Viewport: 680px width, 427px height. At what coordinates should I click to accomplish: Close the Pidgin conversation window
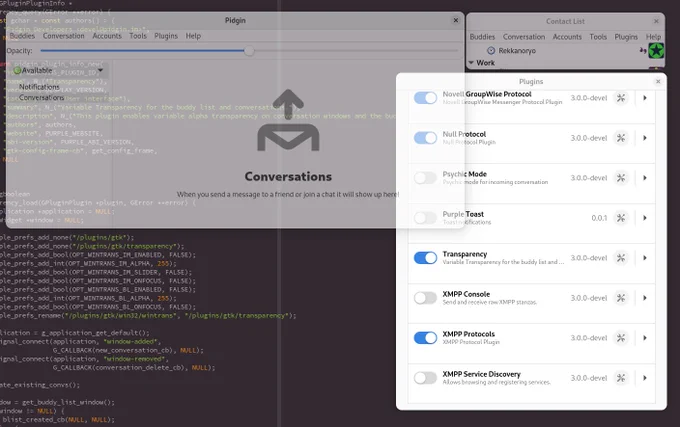pos(456,20)
